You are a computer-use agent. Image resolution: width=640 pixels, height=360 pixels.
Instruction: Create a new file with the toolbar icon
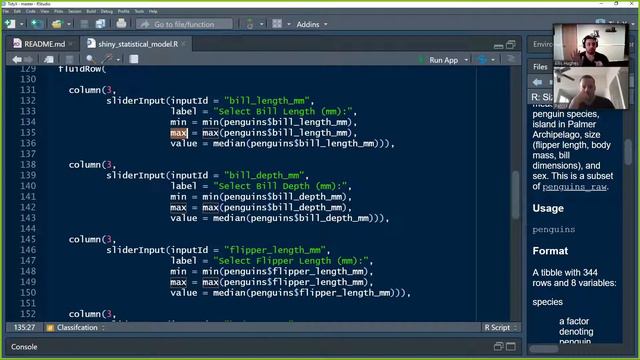point(10,24)
